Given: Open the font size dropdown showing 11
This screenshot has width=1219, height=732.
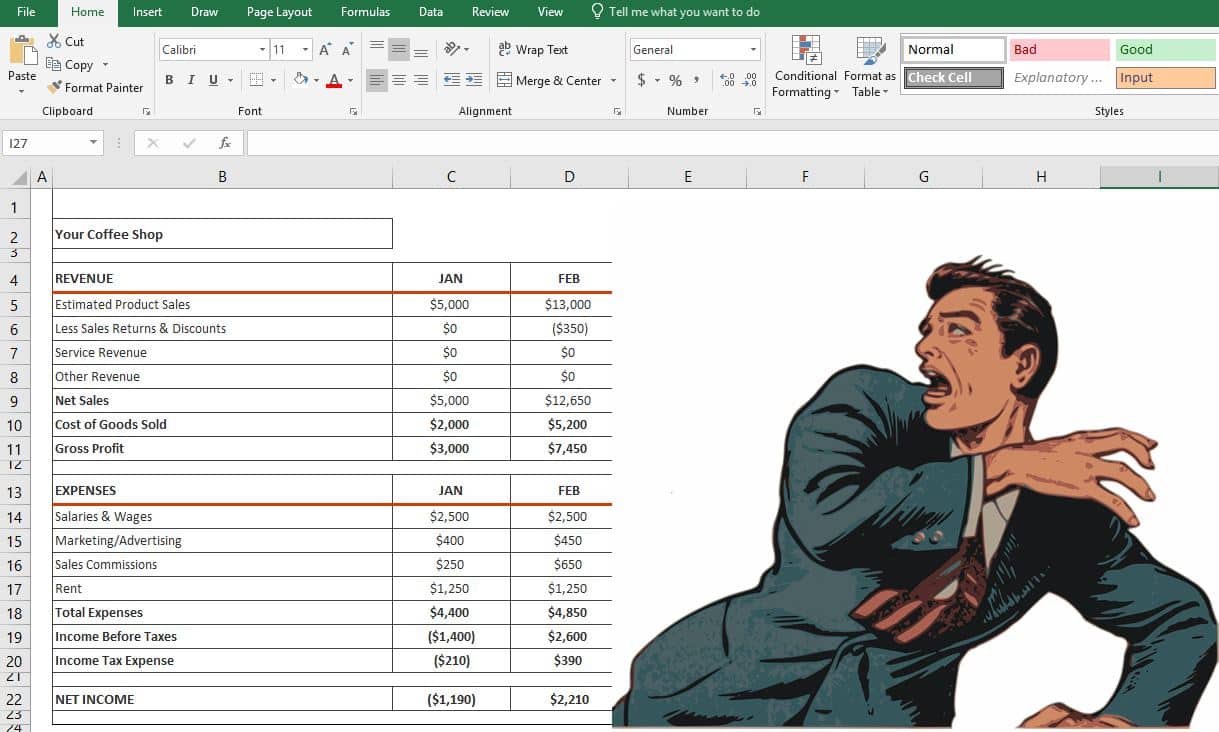Looking at the screenshot, I should pos(305,49).
